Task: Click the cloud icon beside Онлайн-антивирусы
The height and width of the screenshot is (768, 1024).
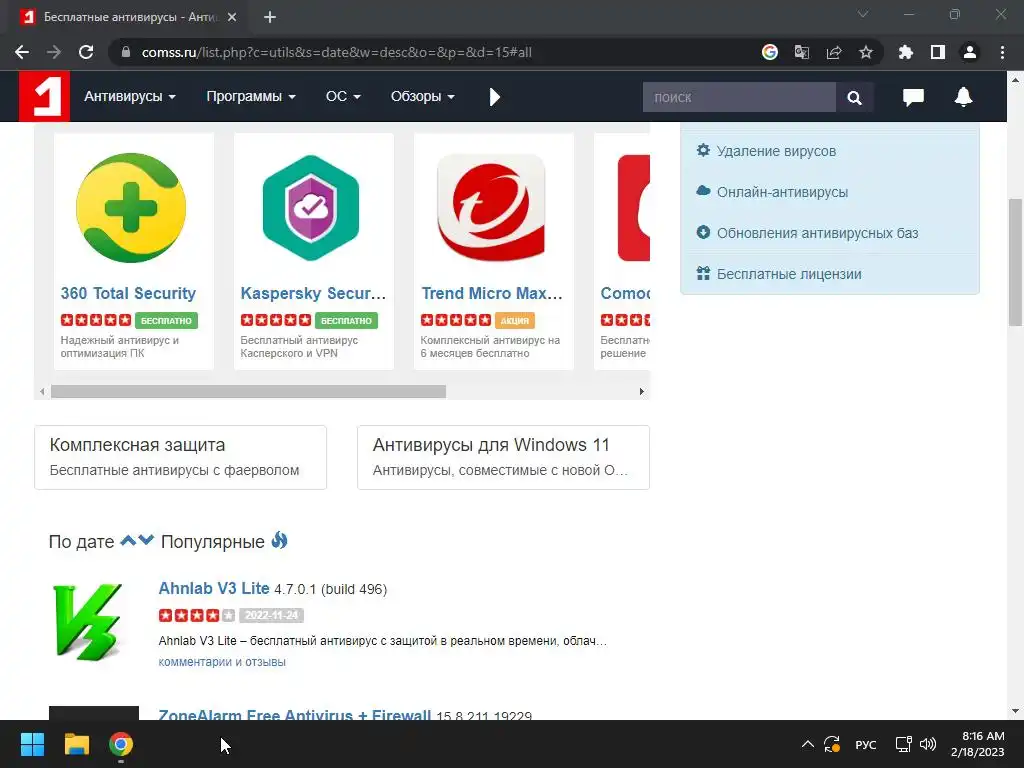Action: pyautogui.click(x=703, y=191)
